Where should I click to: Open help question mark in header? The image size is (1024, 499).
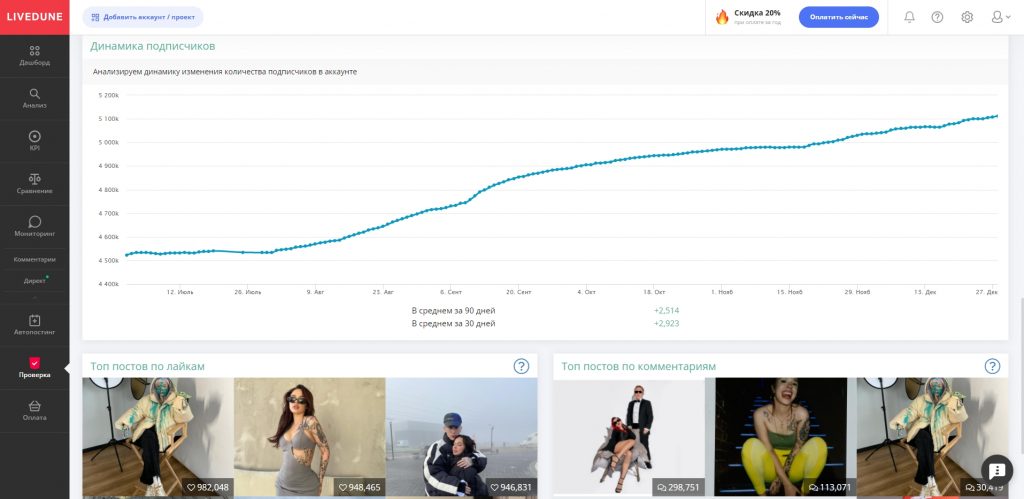click(937, 17)
